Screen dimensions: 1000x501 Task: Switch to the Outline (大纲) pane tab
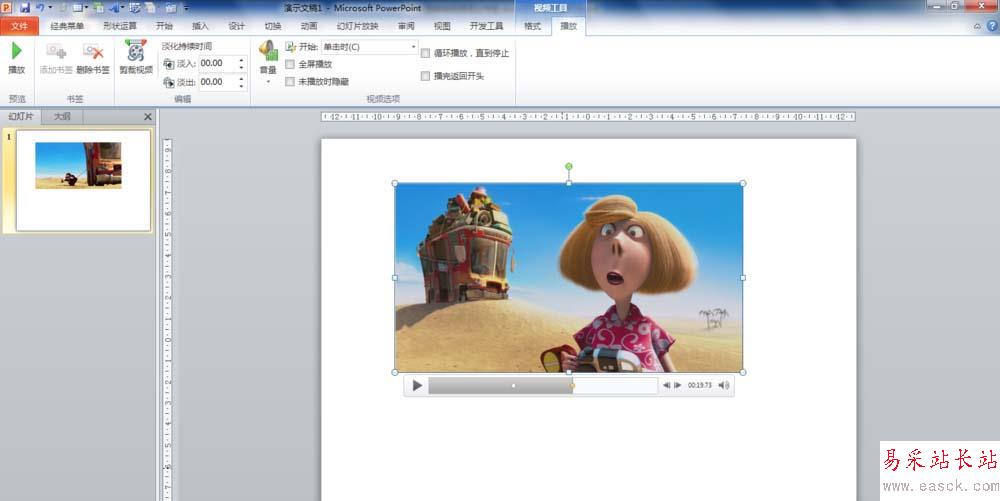point(62,117)
